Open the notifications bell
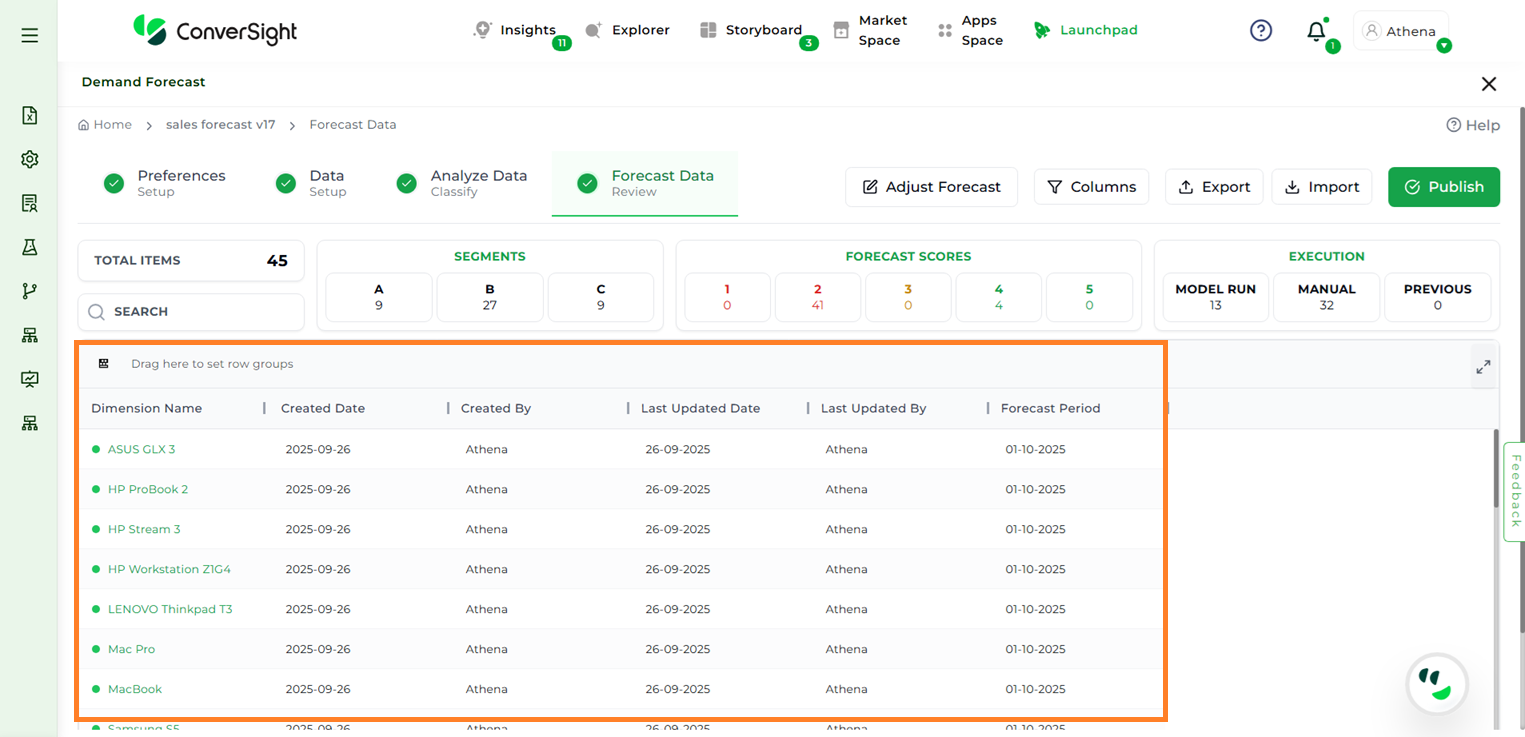The image size is (1525, 737). 1316,32
